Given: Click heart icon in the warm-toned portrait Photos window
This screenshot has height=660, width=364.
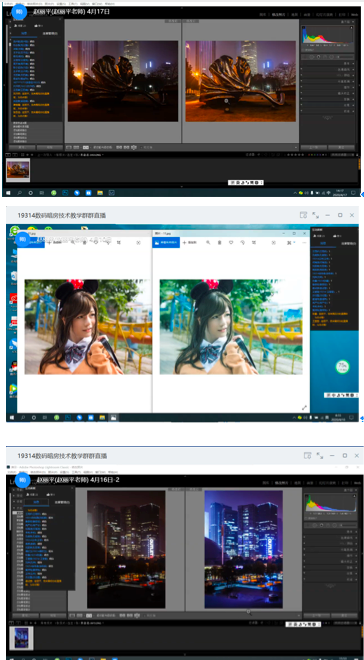Looking at the screenshot, I should tap(96, 243).
